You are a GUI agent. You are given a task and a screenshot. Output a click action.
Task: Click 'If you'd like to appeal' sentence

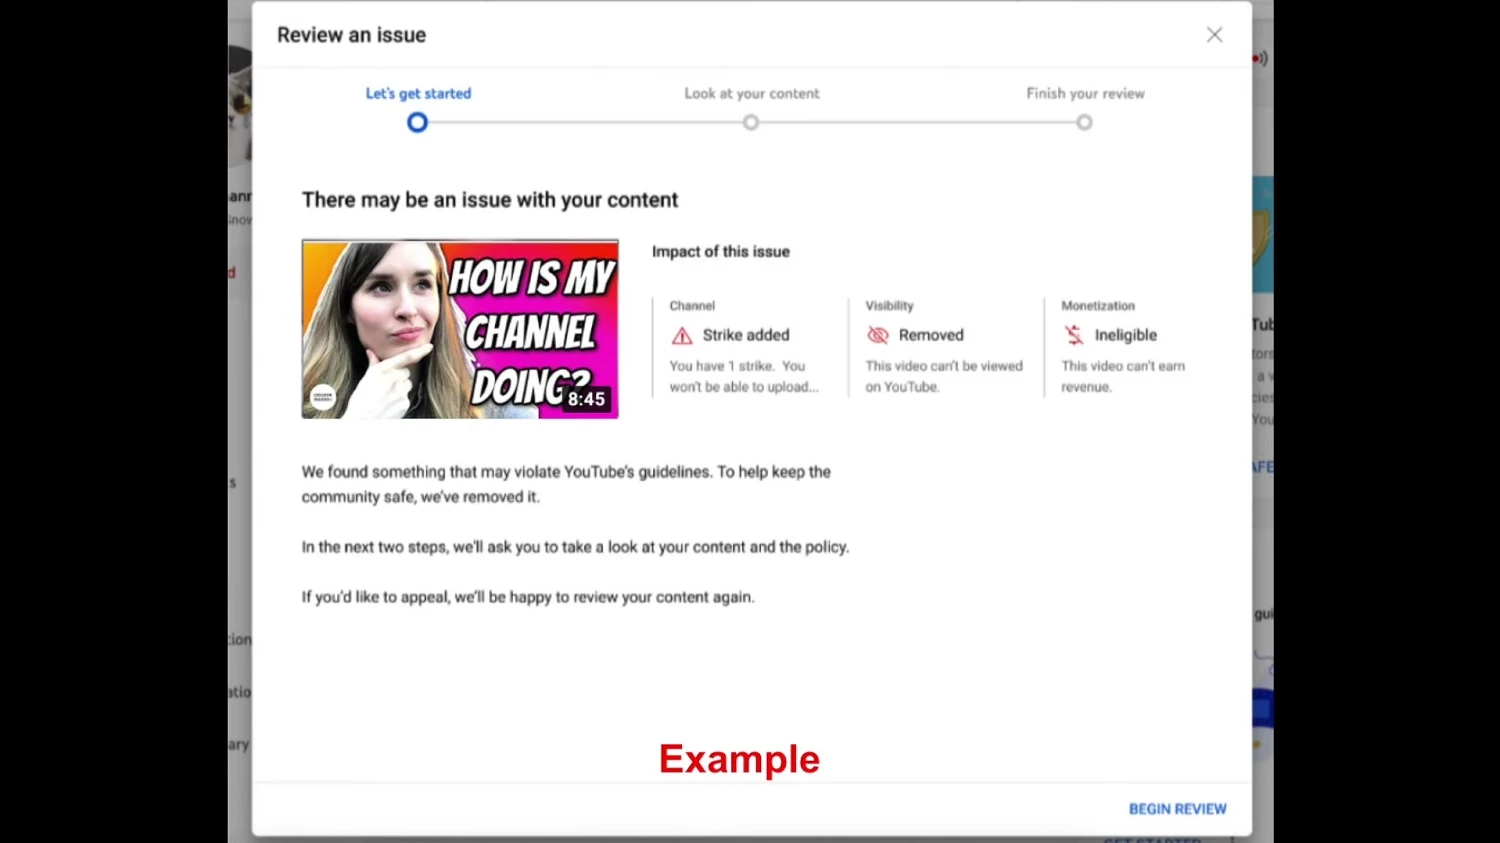[528, 597]
